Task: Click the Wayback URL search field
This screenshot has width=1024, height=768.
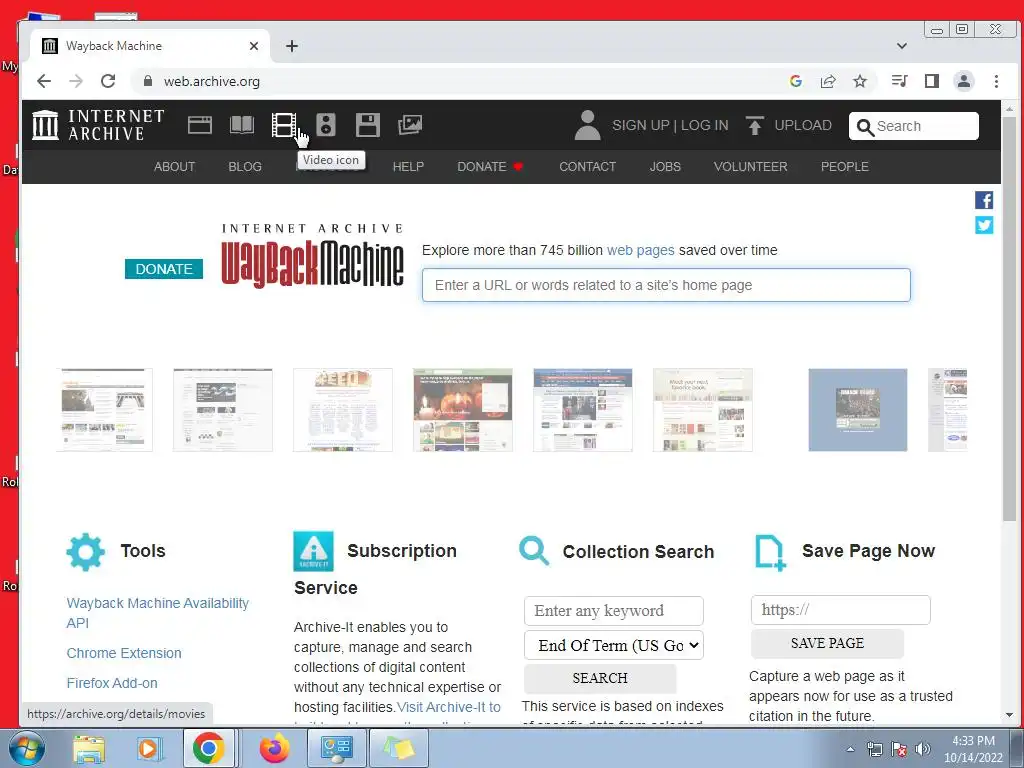Action: [x=666, y=285]
